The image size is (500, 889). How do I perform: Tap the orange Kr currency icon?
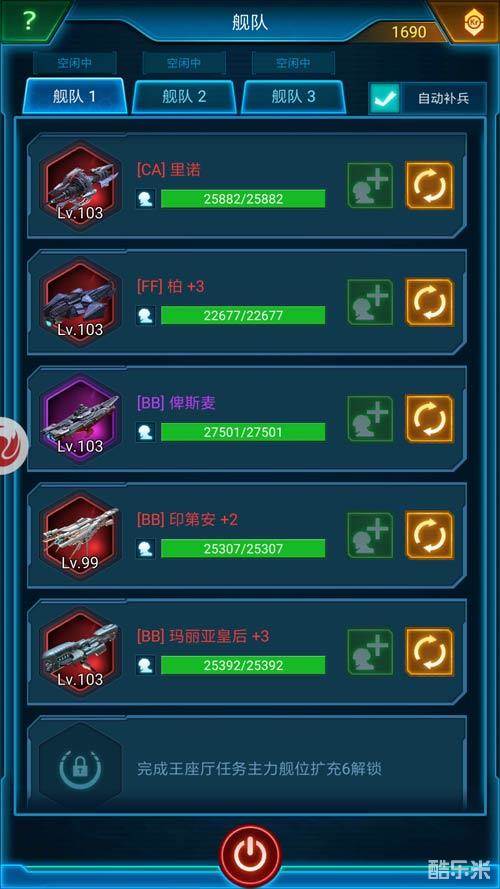pyautogui.click(x=474, y=23)
